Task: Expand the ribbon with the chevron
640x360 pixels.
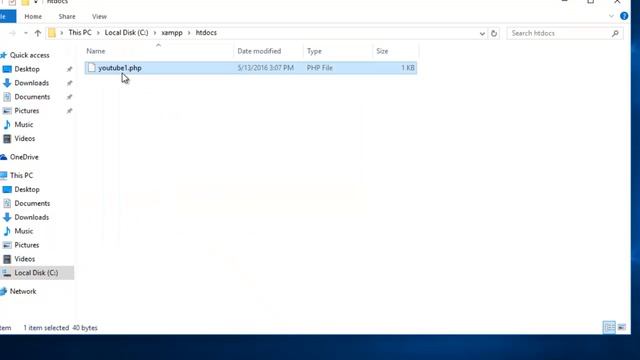Action: pos(611,16)
